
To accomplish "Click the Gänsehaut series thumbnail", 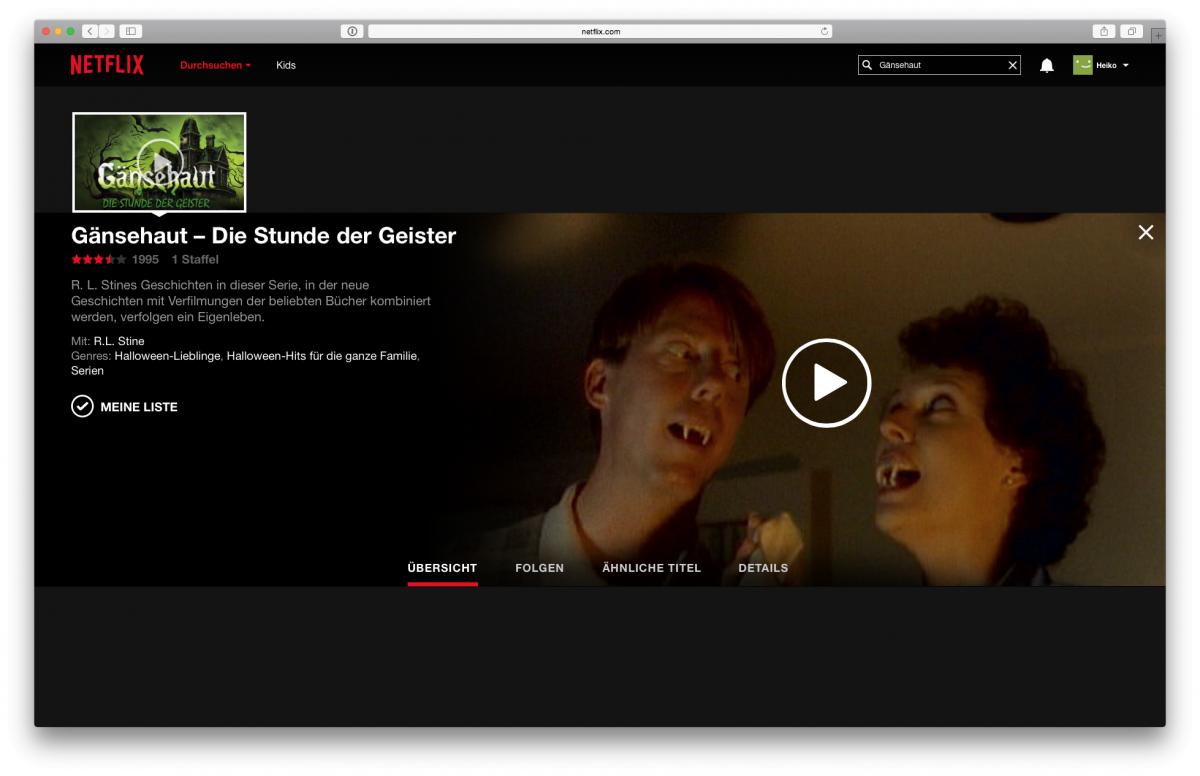I will click(x=159, y=161).
